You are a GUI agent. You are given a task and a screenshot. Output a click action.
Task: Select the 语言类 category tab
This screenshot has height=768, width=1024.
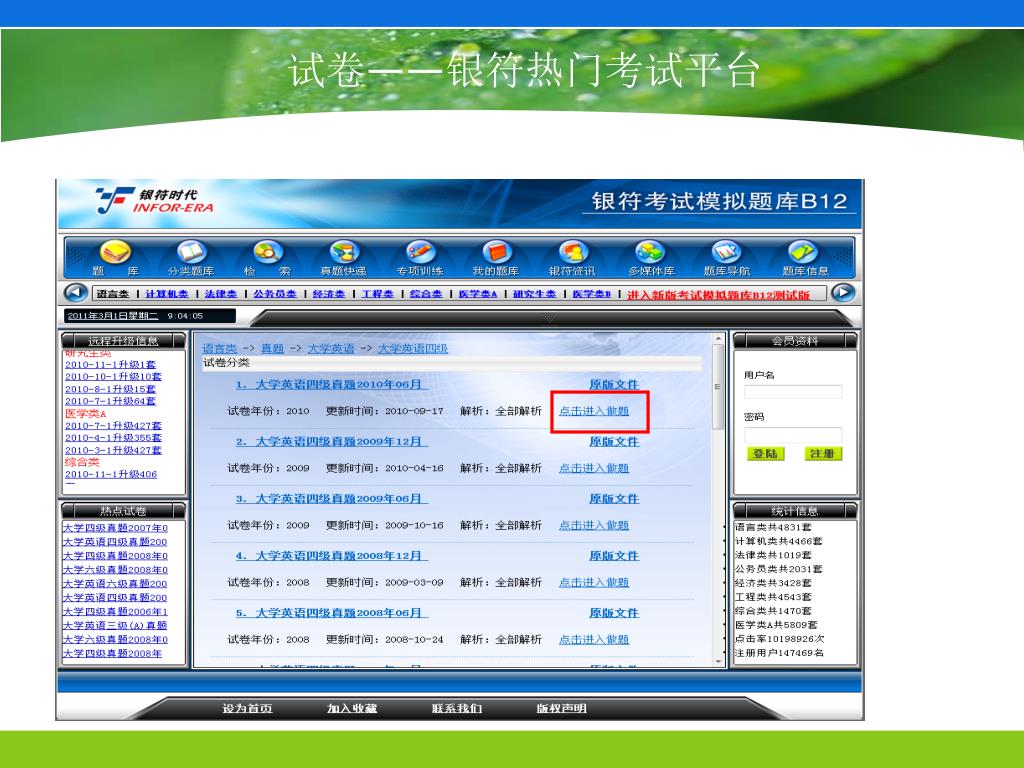point(113,294)
